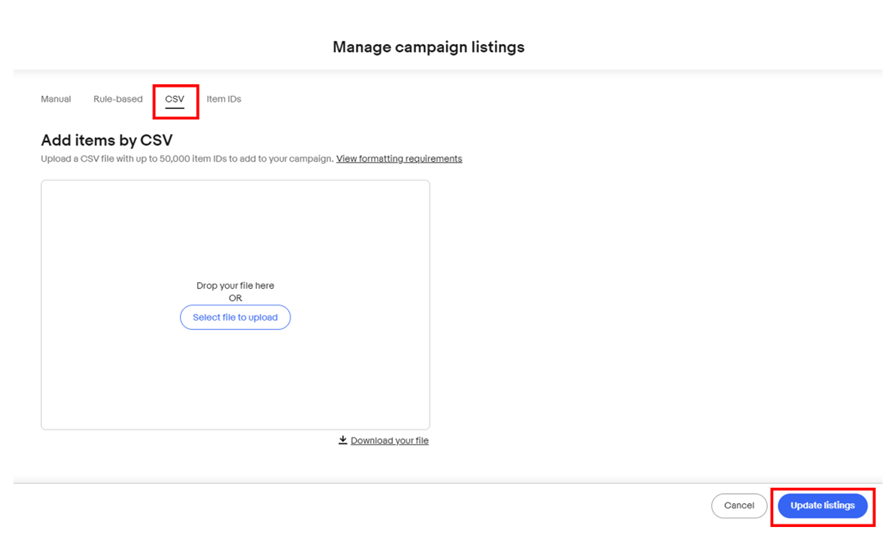Open View formatting requirements link
This screenshot has width=892, height=536.
pos(399,159)
